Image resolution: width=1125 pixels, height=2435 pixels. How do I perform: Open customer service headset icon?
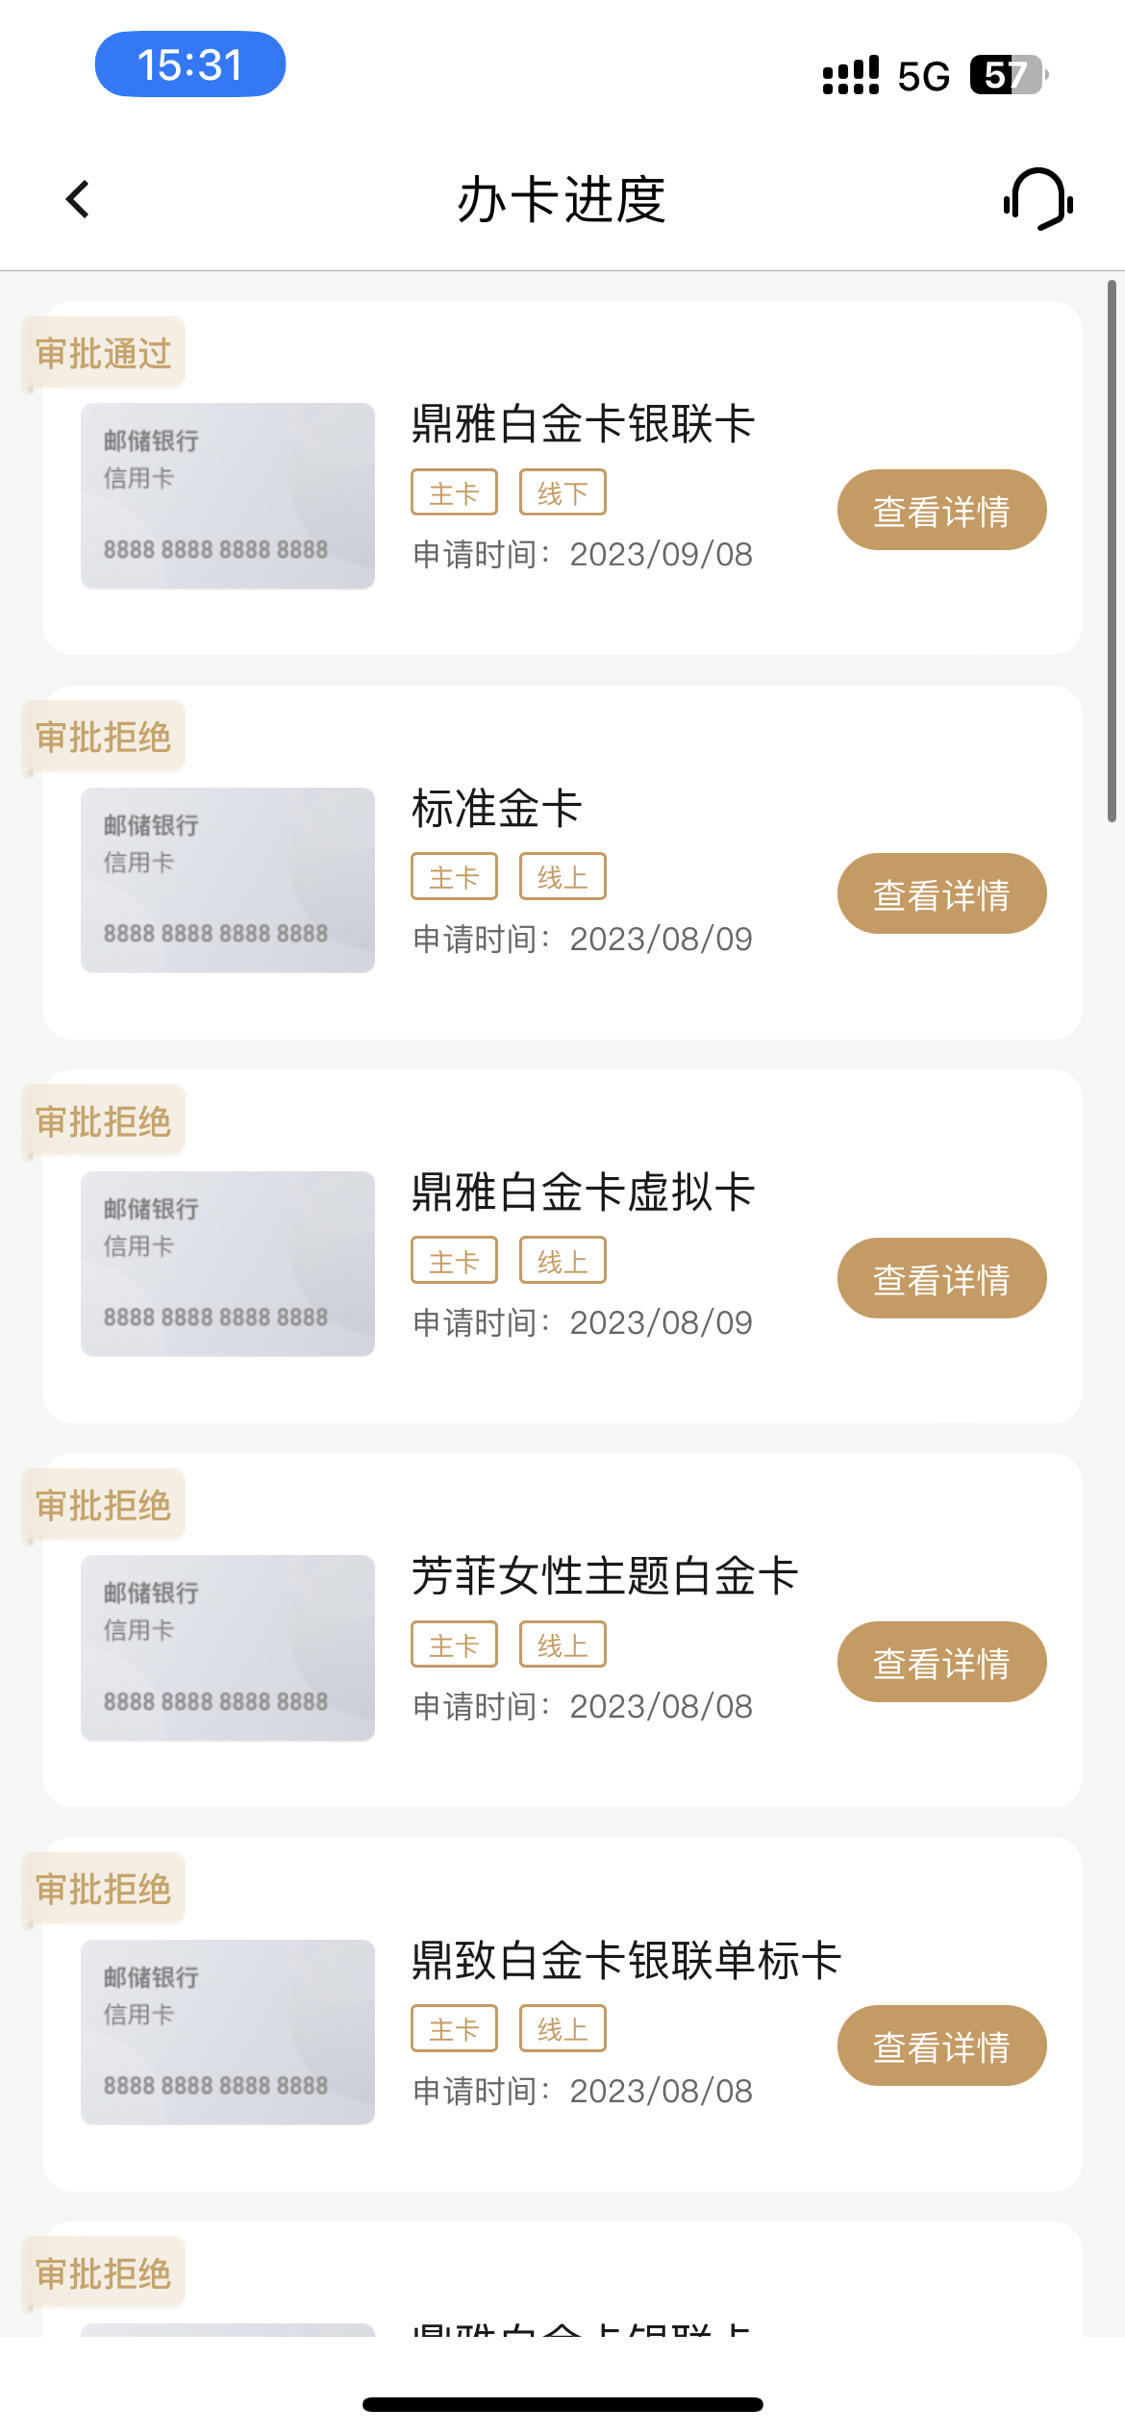pos(1038,199)
